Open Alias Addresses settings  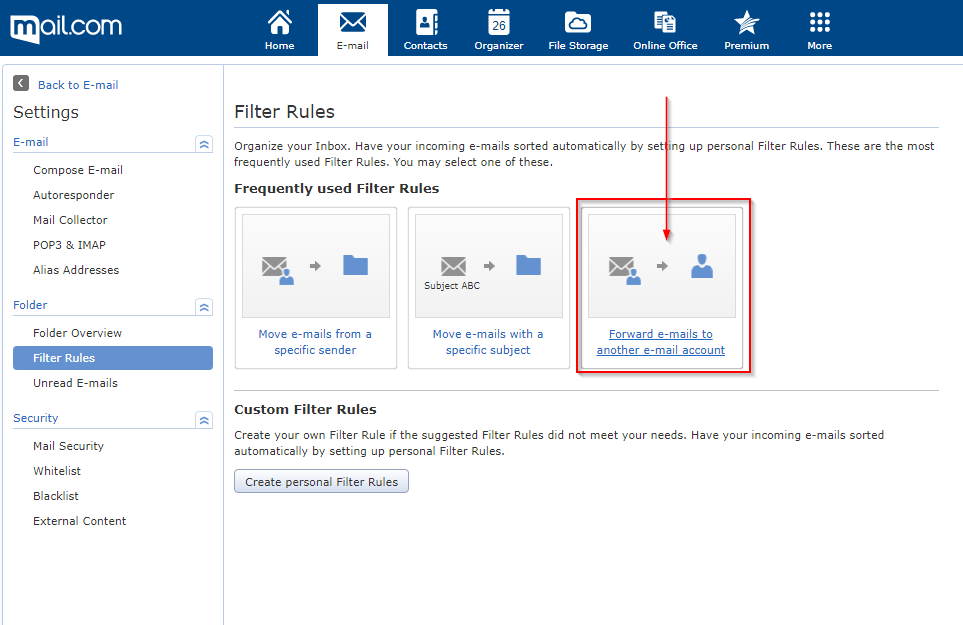[76, 270]
